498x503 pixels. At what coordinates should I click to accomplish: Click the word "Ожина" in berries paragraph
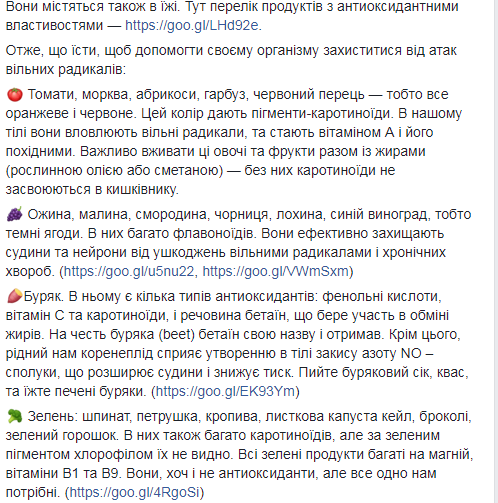pos(49,214)
